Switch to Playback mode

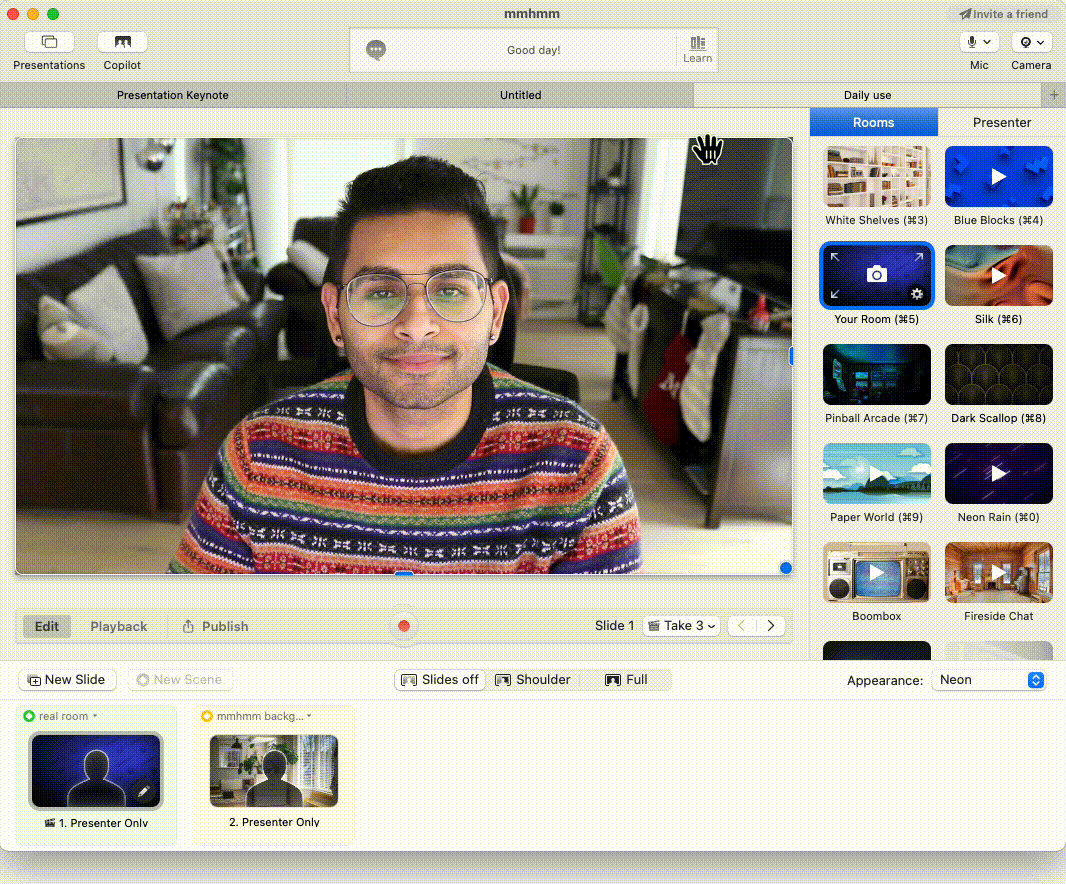pos(119,626)
